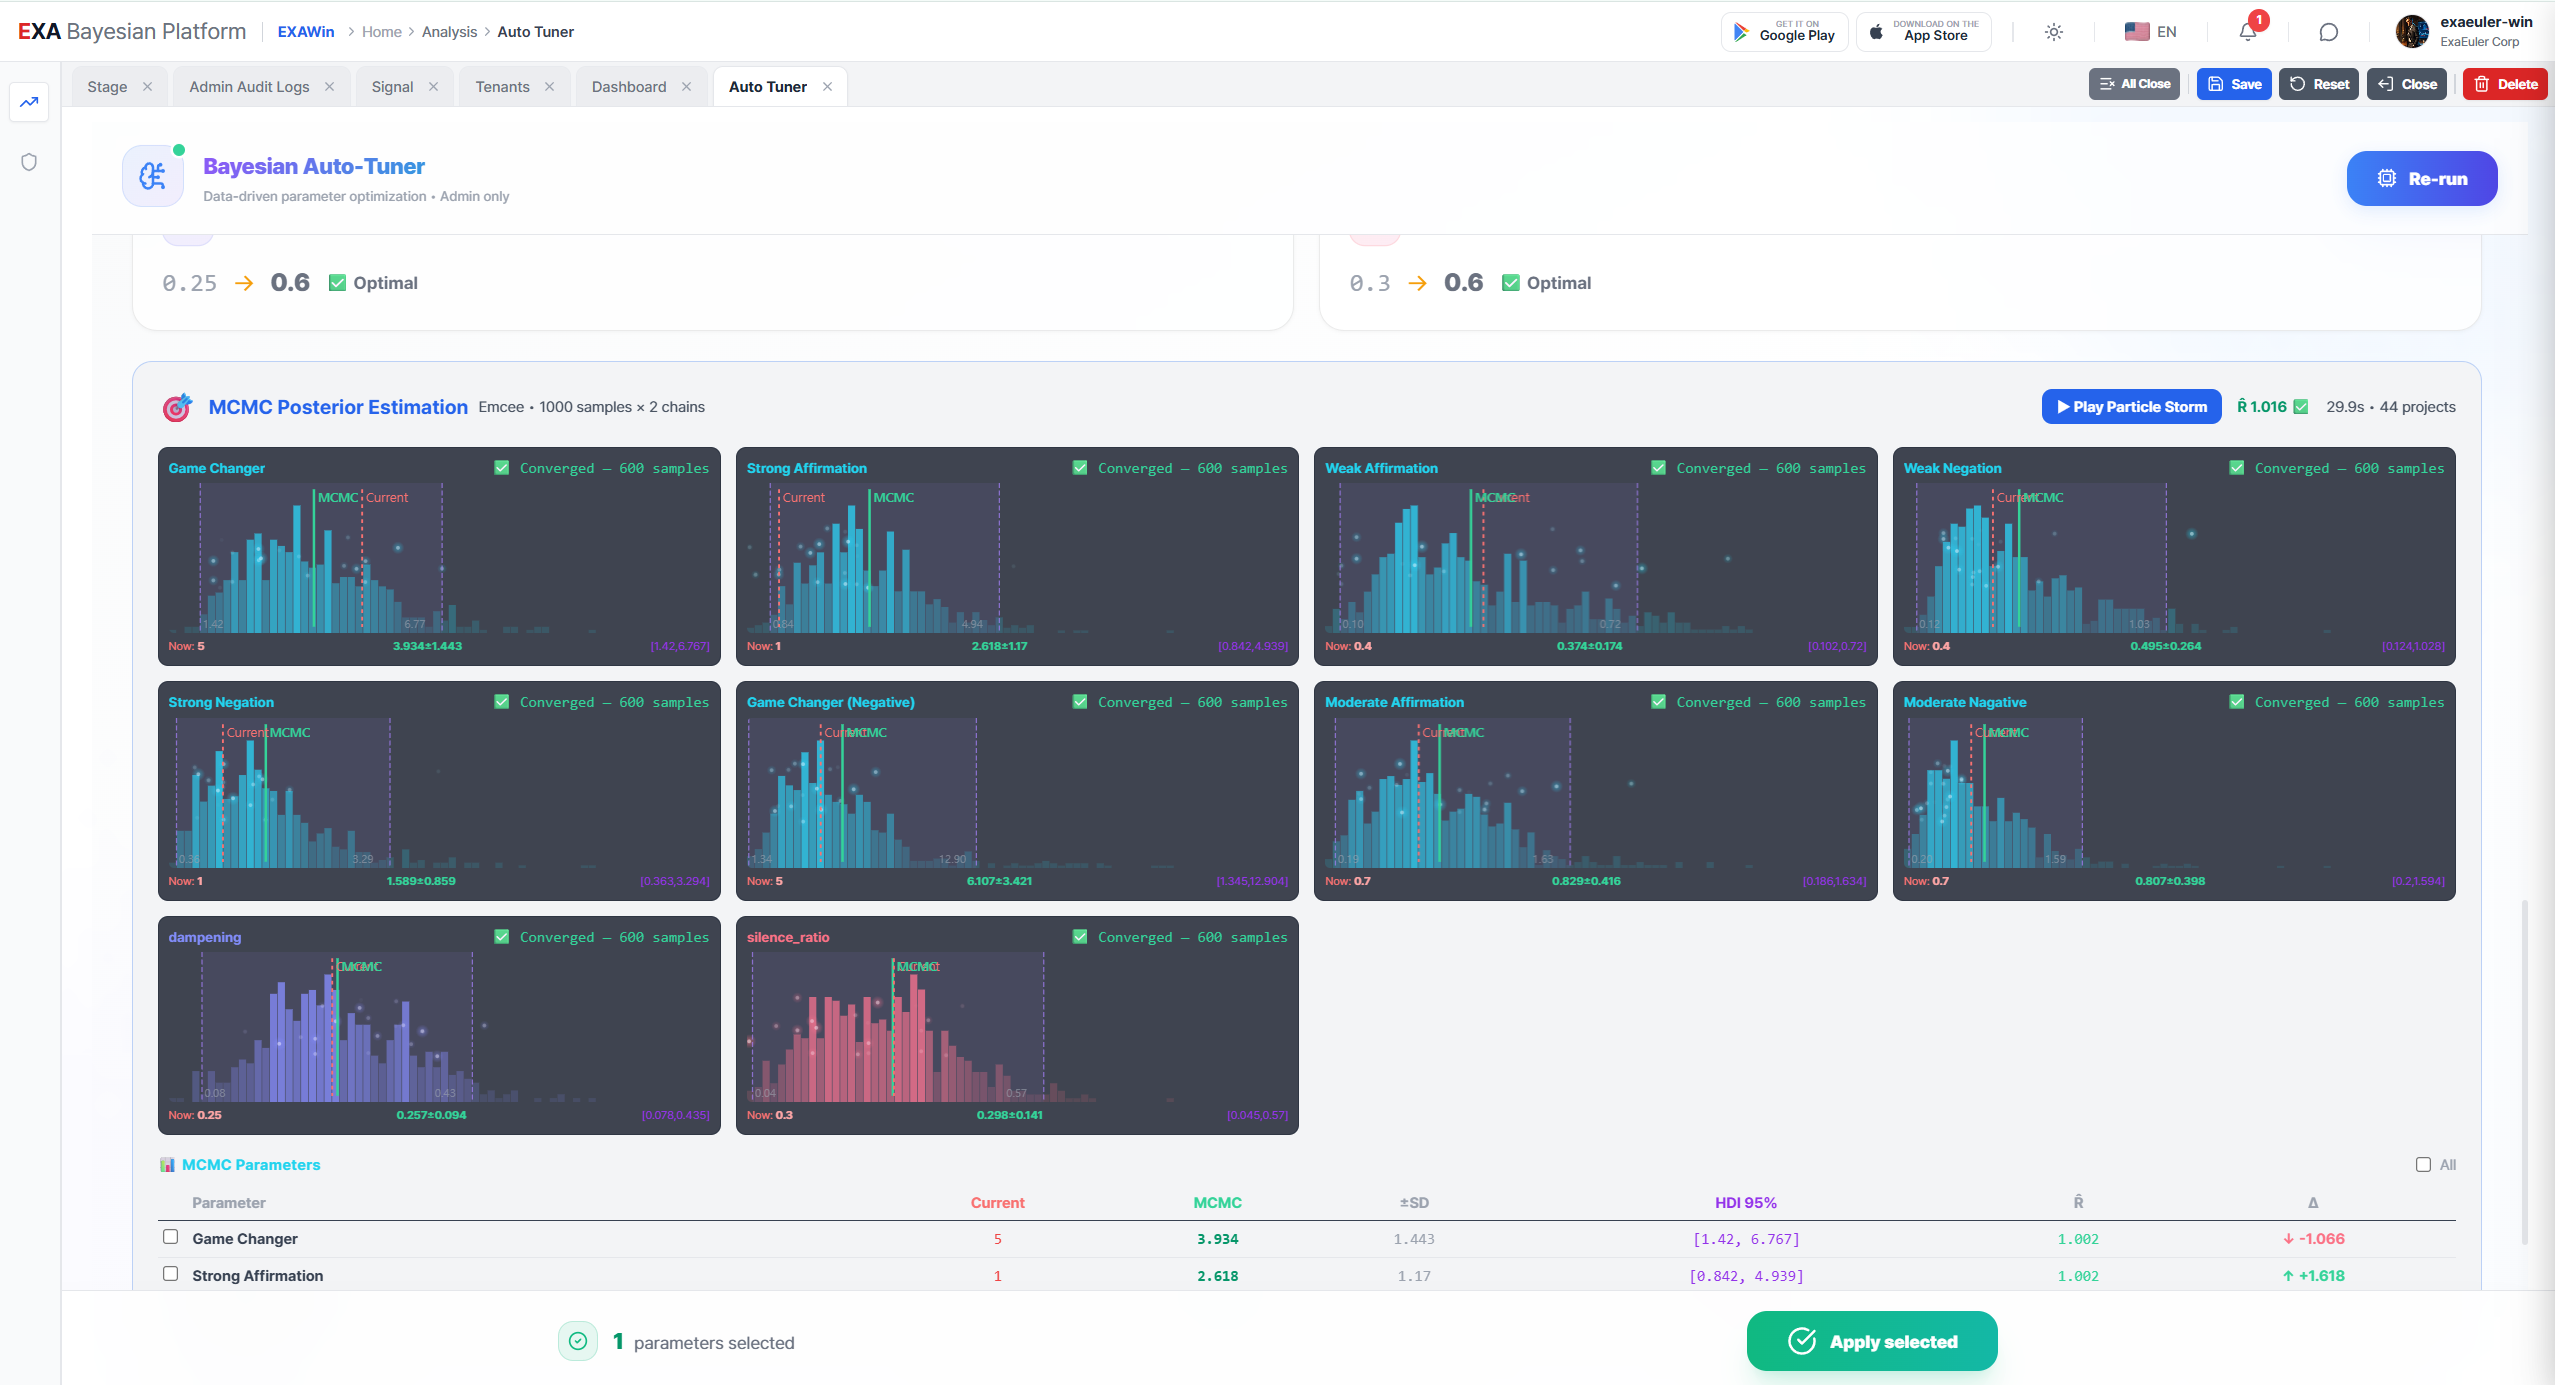Switch to the Admin Audit Logs tab
2555x1385 pixels.
point(249,87)
